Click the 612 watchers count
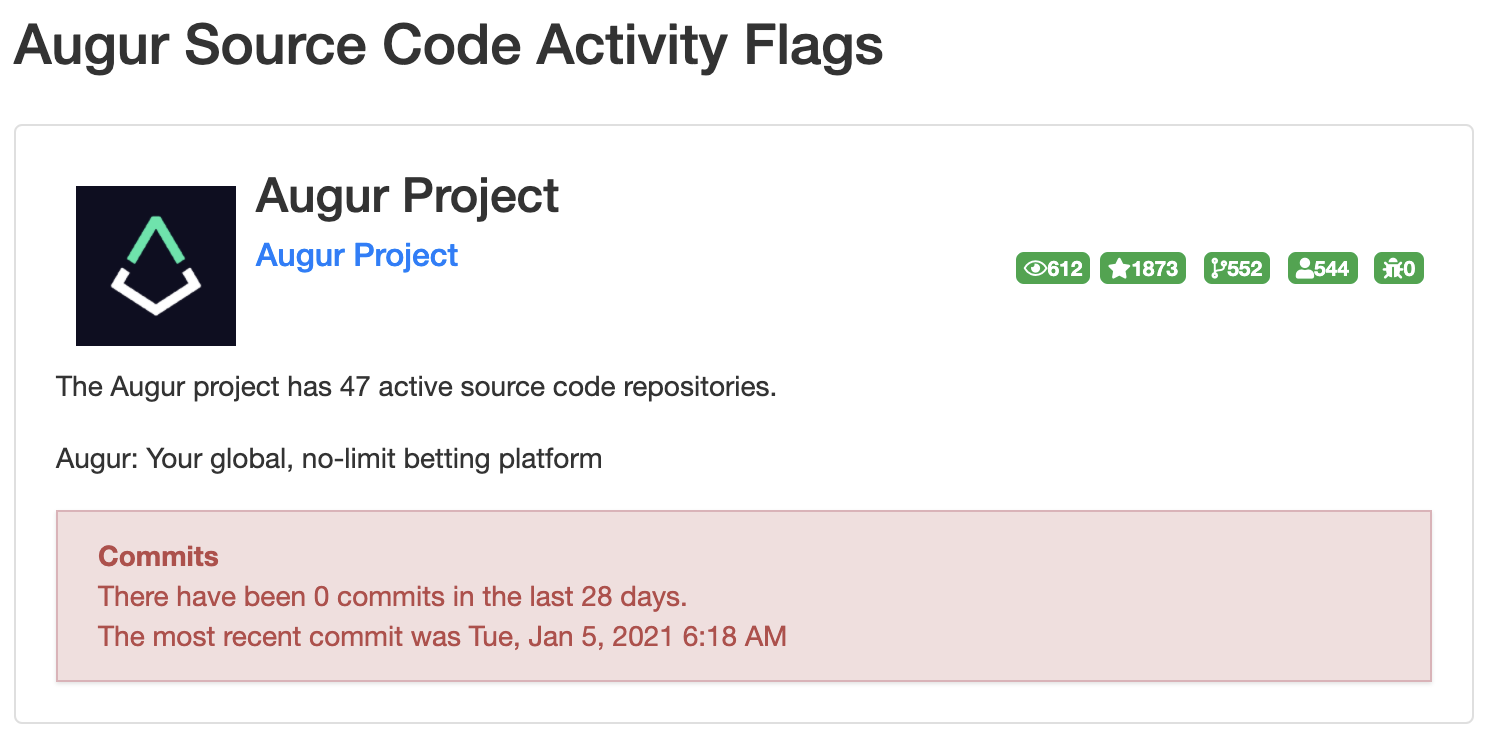1490x746 pixels. 1065,269
